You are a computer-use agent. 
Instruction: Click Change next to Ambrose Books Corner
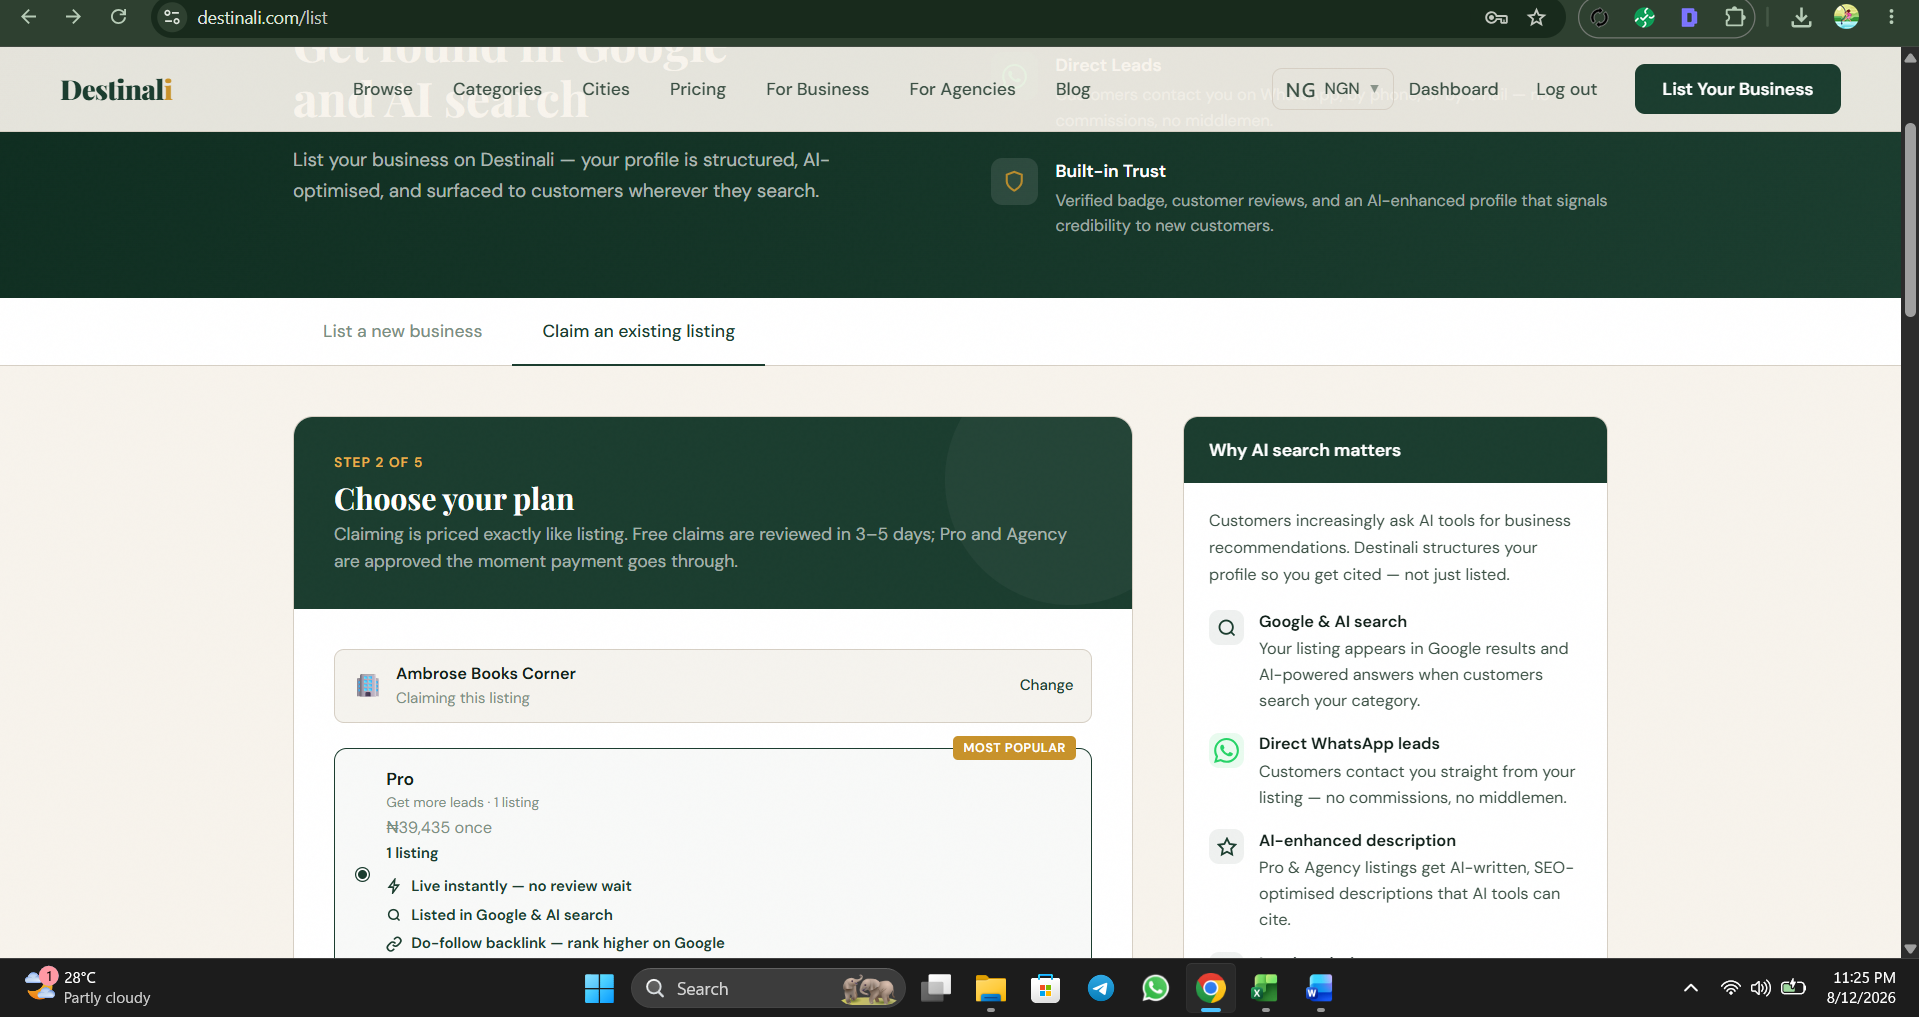coord(1046,685)
